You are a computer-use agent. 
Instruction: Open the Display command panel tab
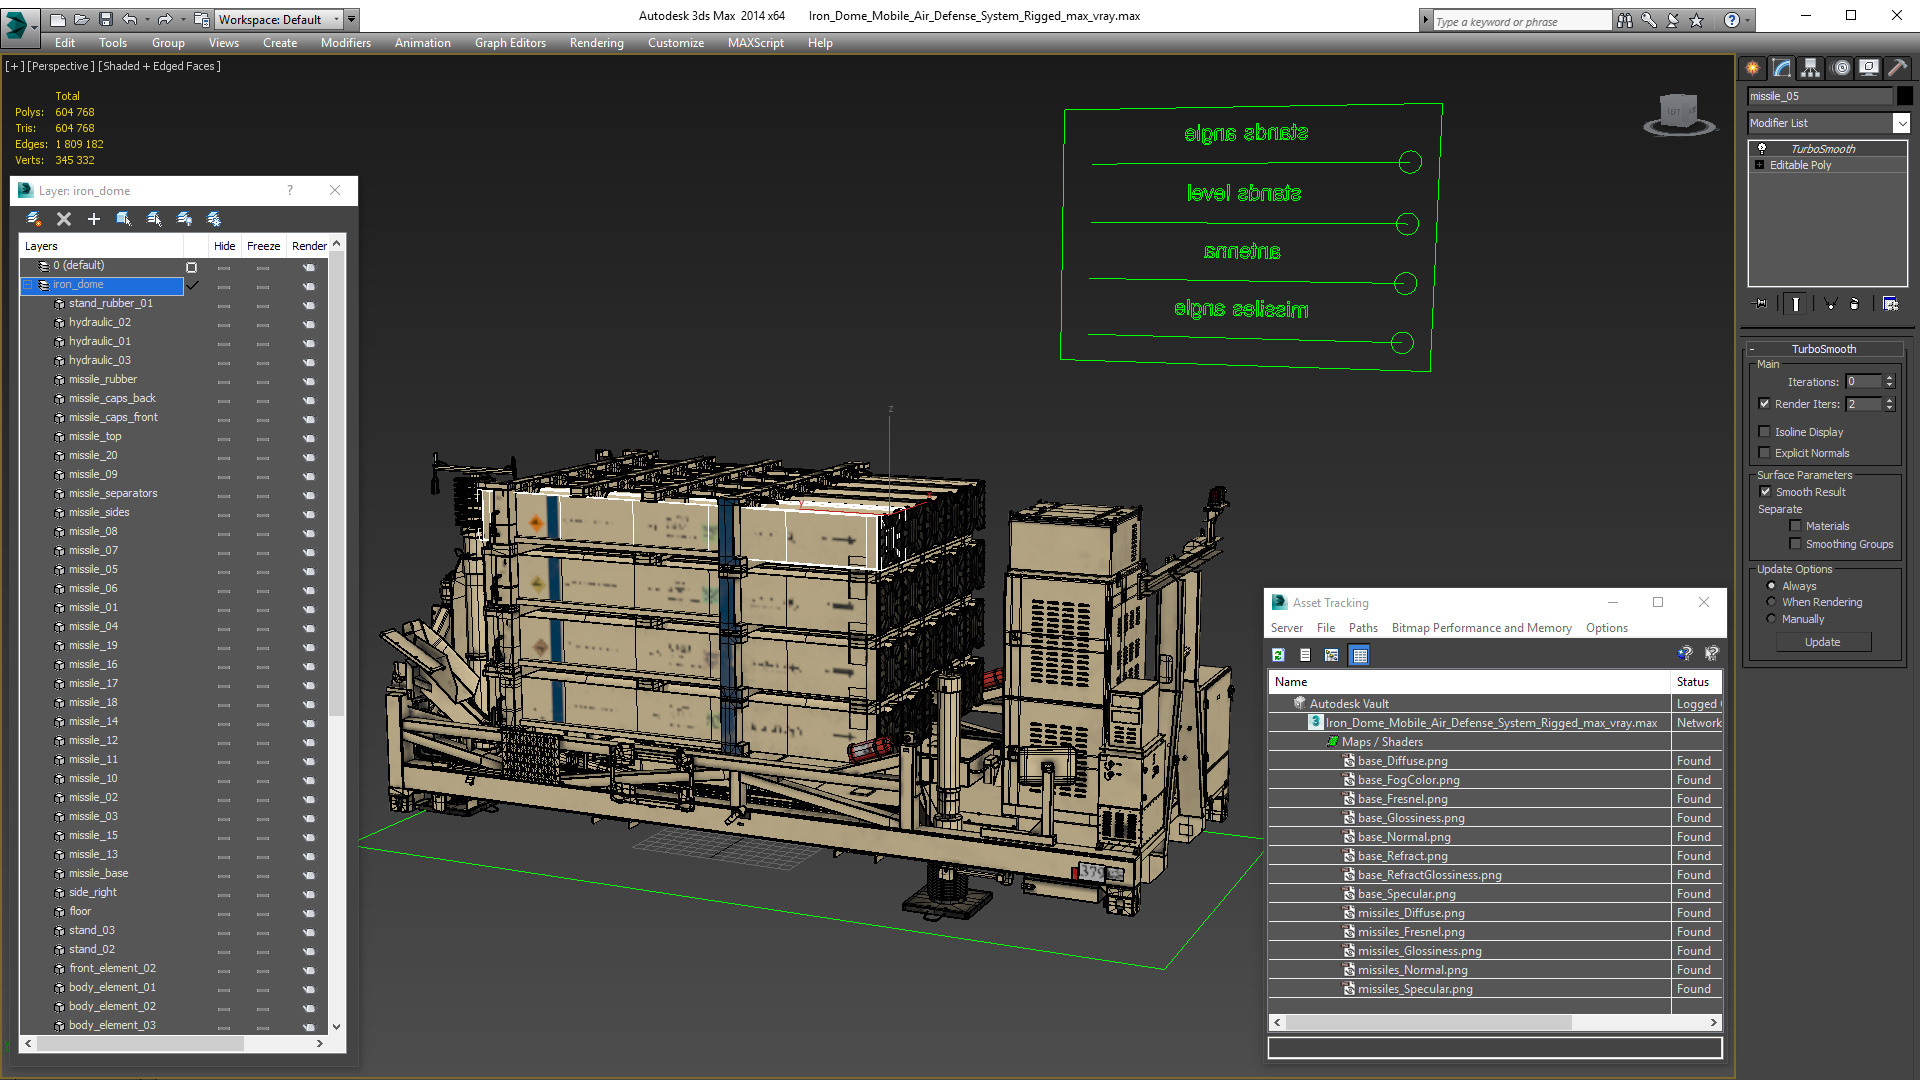tap(1869, 68)
